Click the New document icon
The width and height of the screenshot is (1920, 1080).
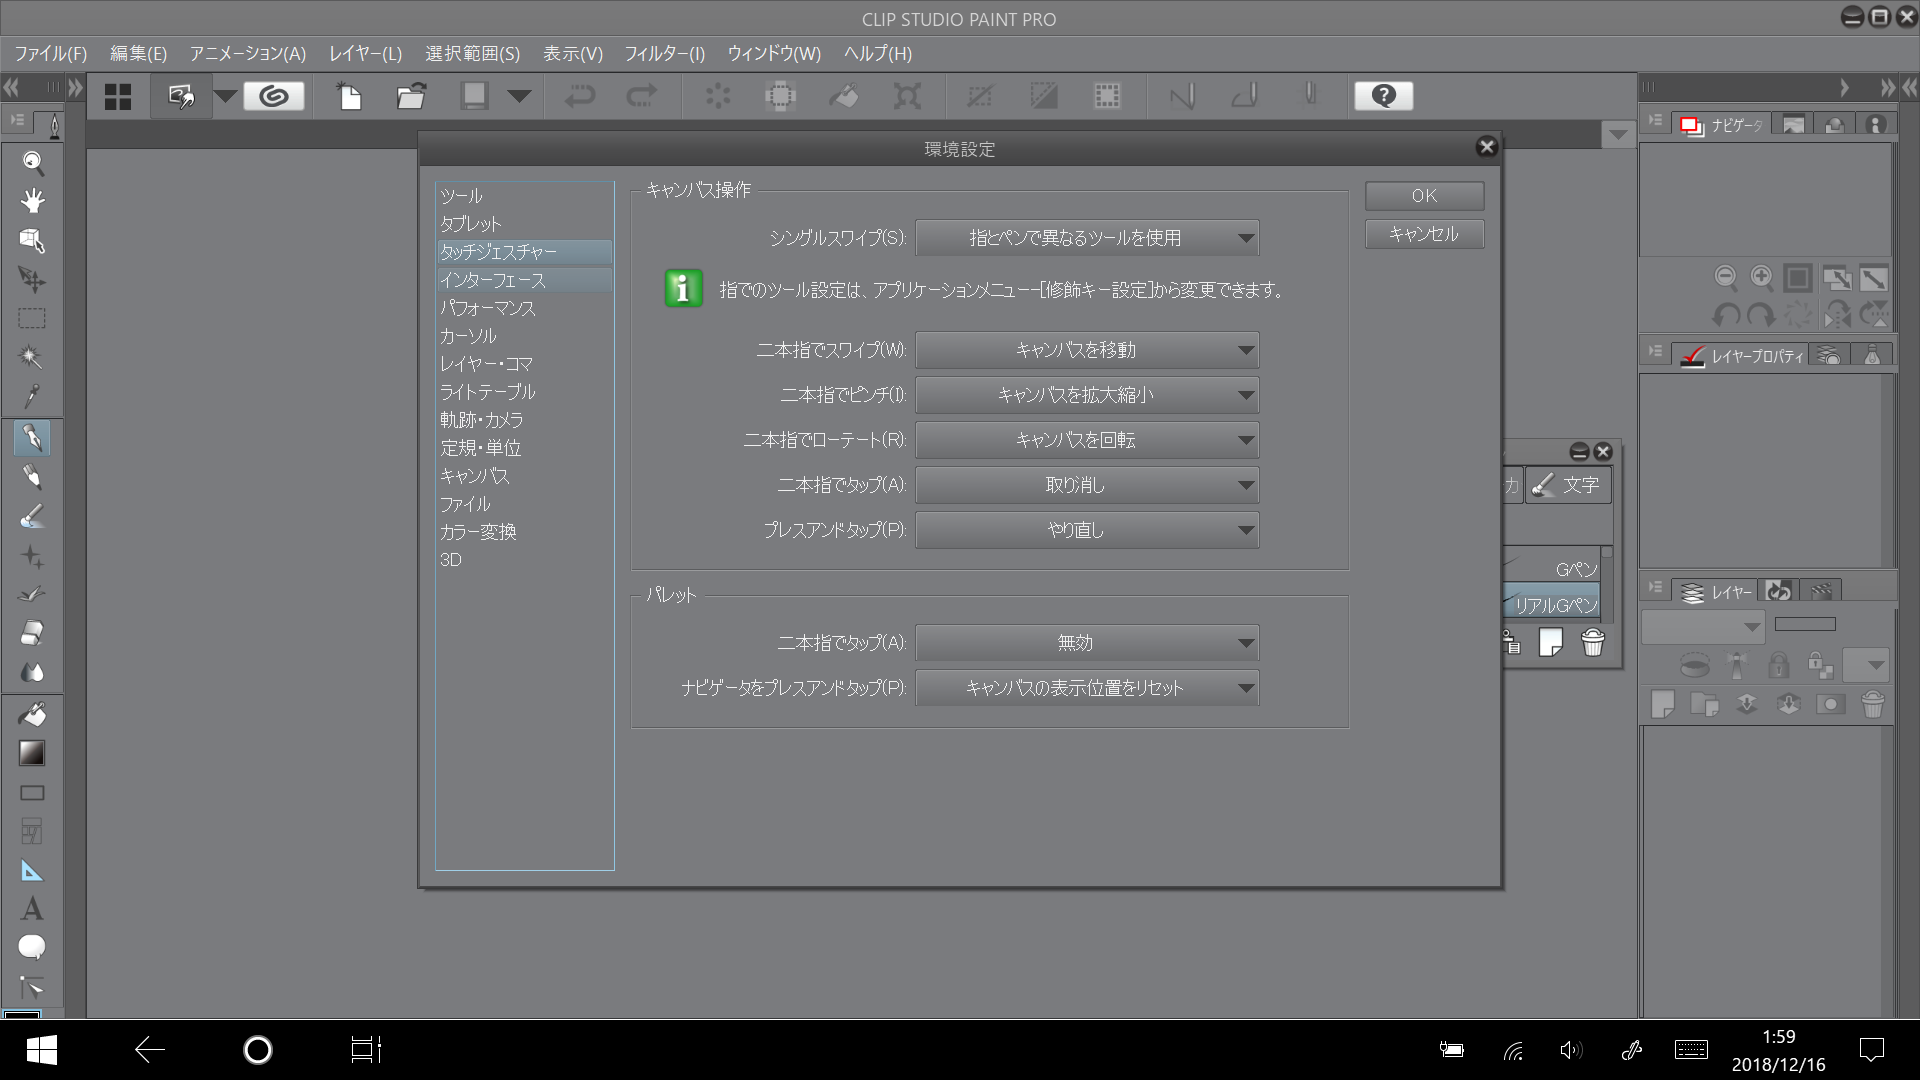click(349, 96)
